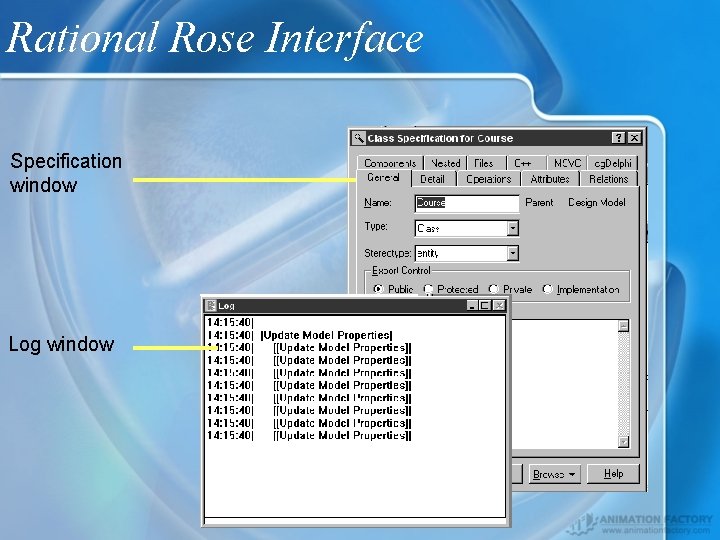Click the documentation scrollbar down arrow
This screenshot has width=720, height=540.
point(623,442)
